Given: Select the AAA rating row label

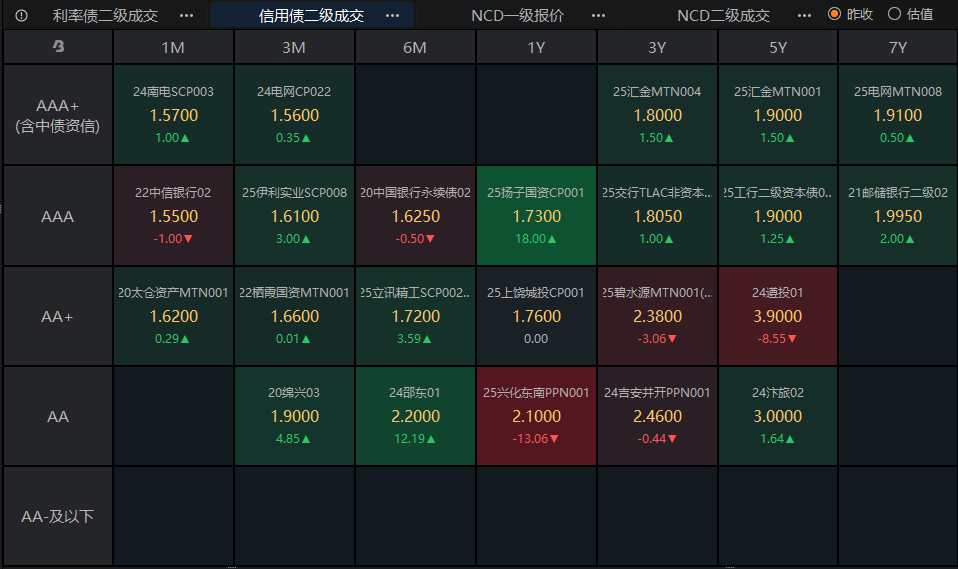Looking at the screenshot, I should pos(57,216).
